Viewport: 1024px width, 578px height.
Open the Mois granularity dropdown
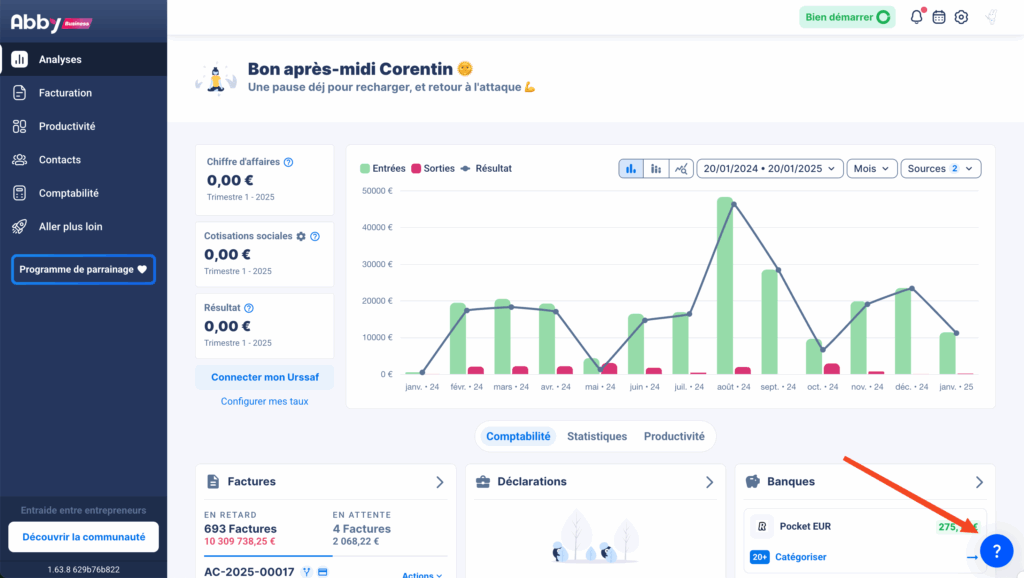point(870,169)
